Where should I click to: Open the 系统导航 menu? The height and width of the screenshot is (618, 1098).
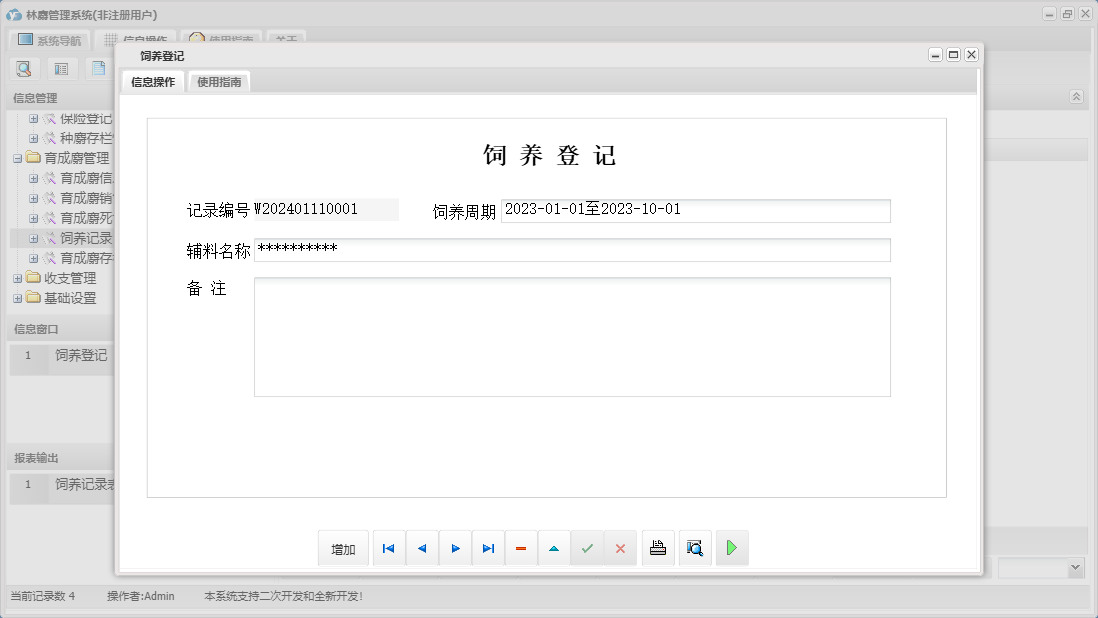(x=48, y=40)
